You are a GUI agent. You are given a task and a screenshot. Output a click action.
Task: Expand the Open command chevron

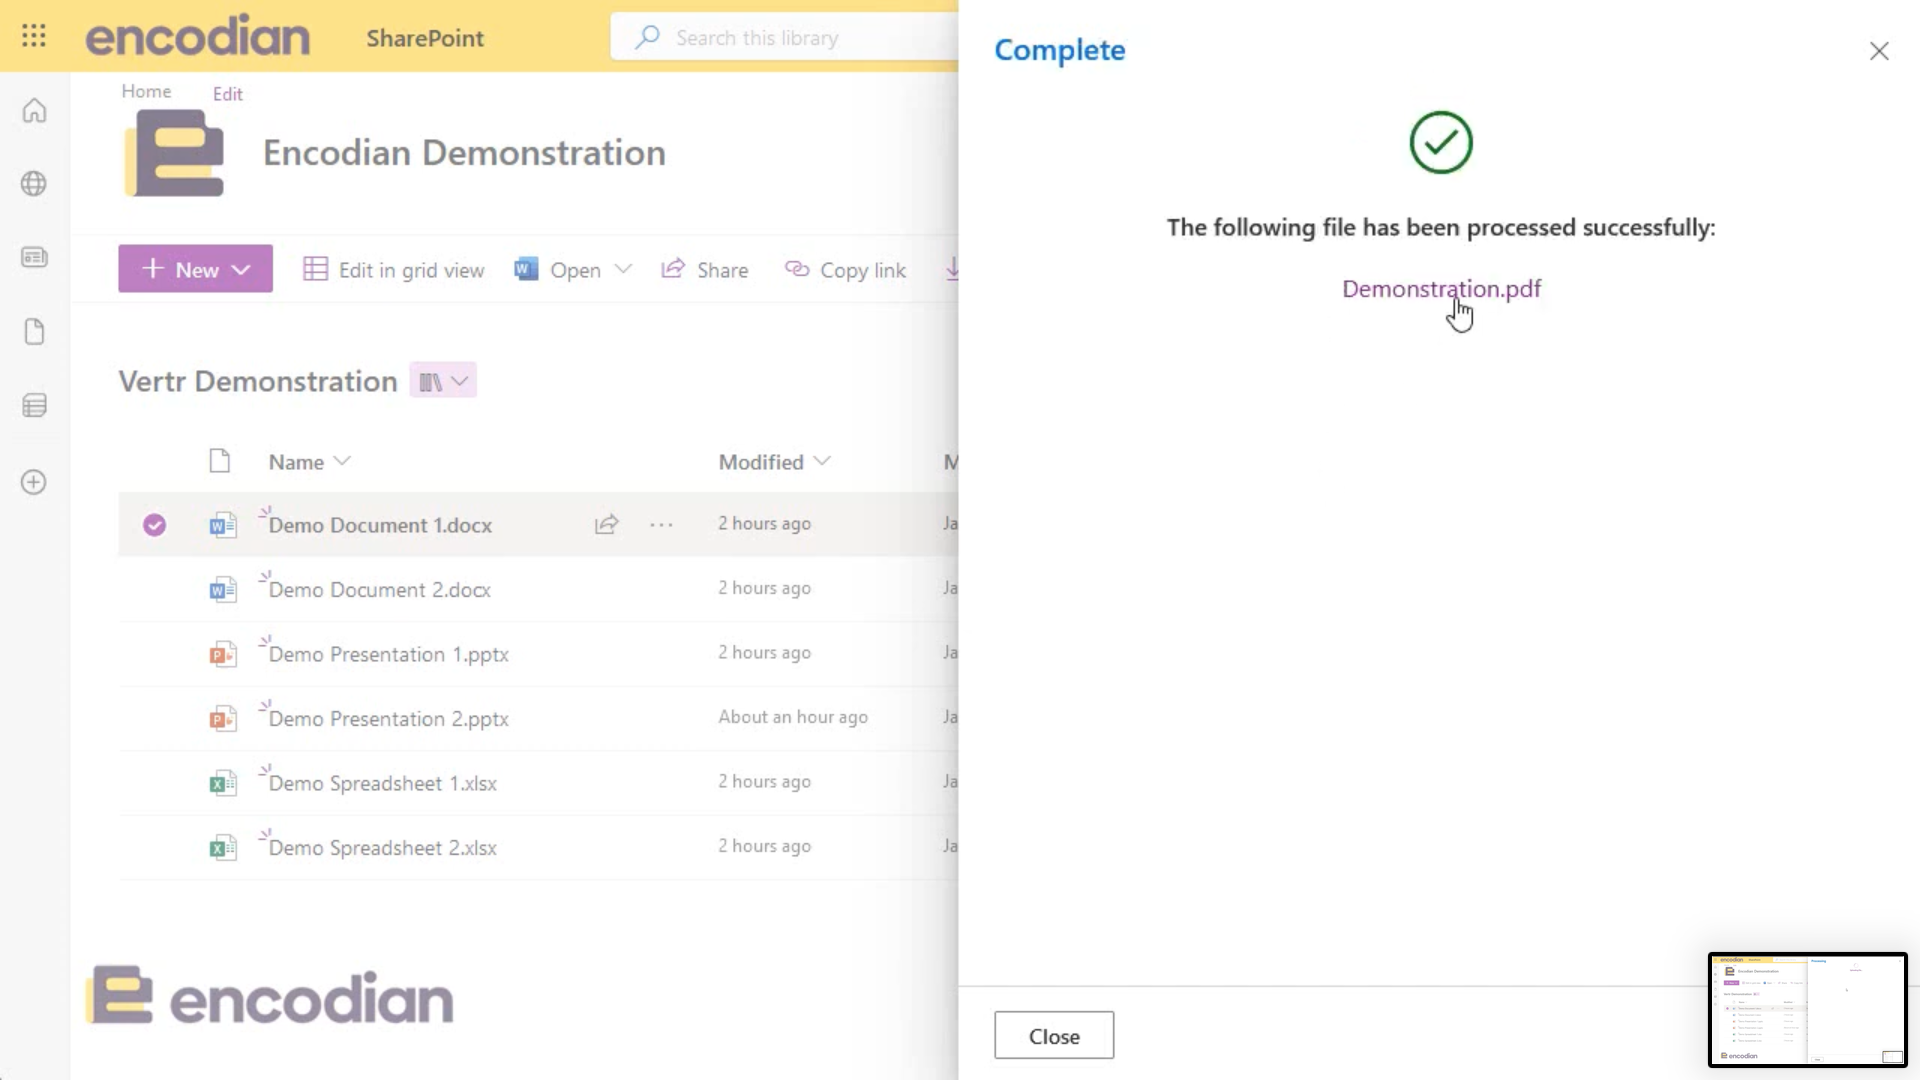click(x=623, y=269)
